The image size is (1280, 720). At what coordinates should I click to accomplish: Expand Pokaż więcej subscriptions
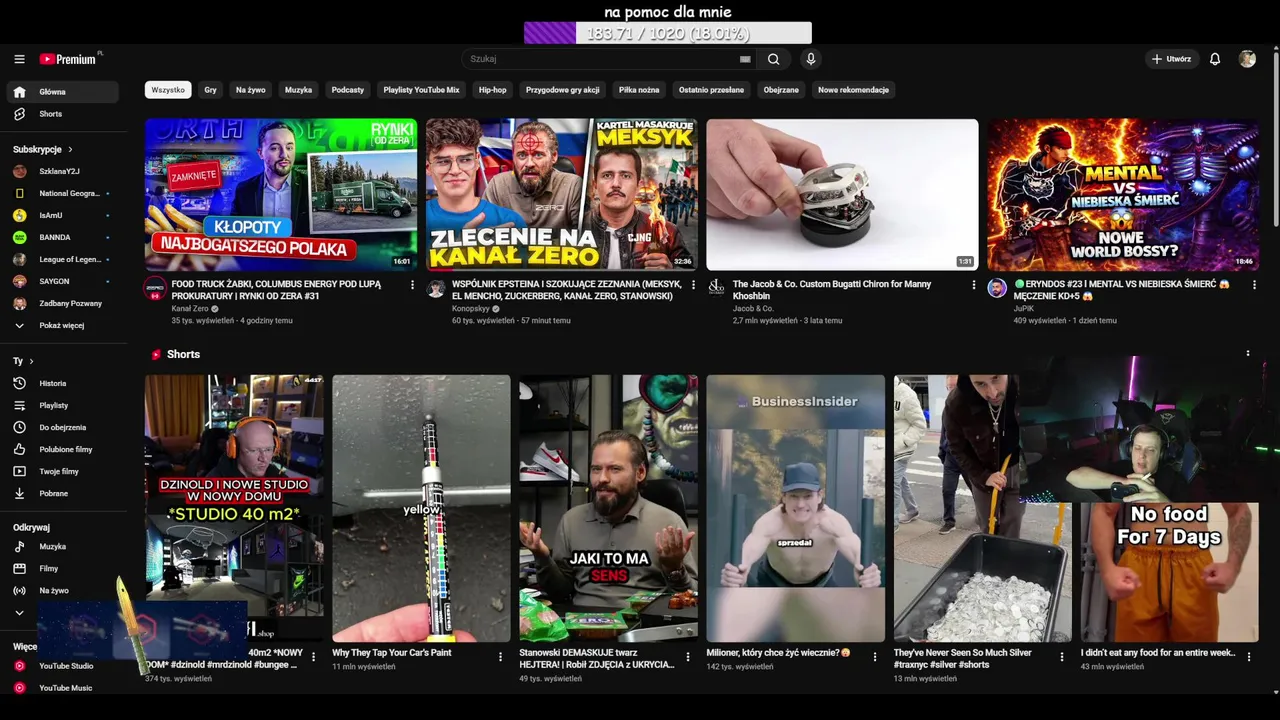(x=63, y=325)
